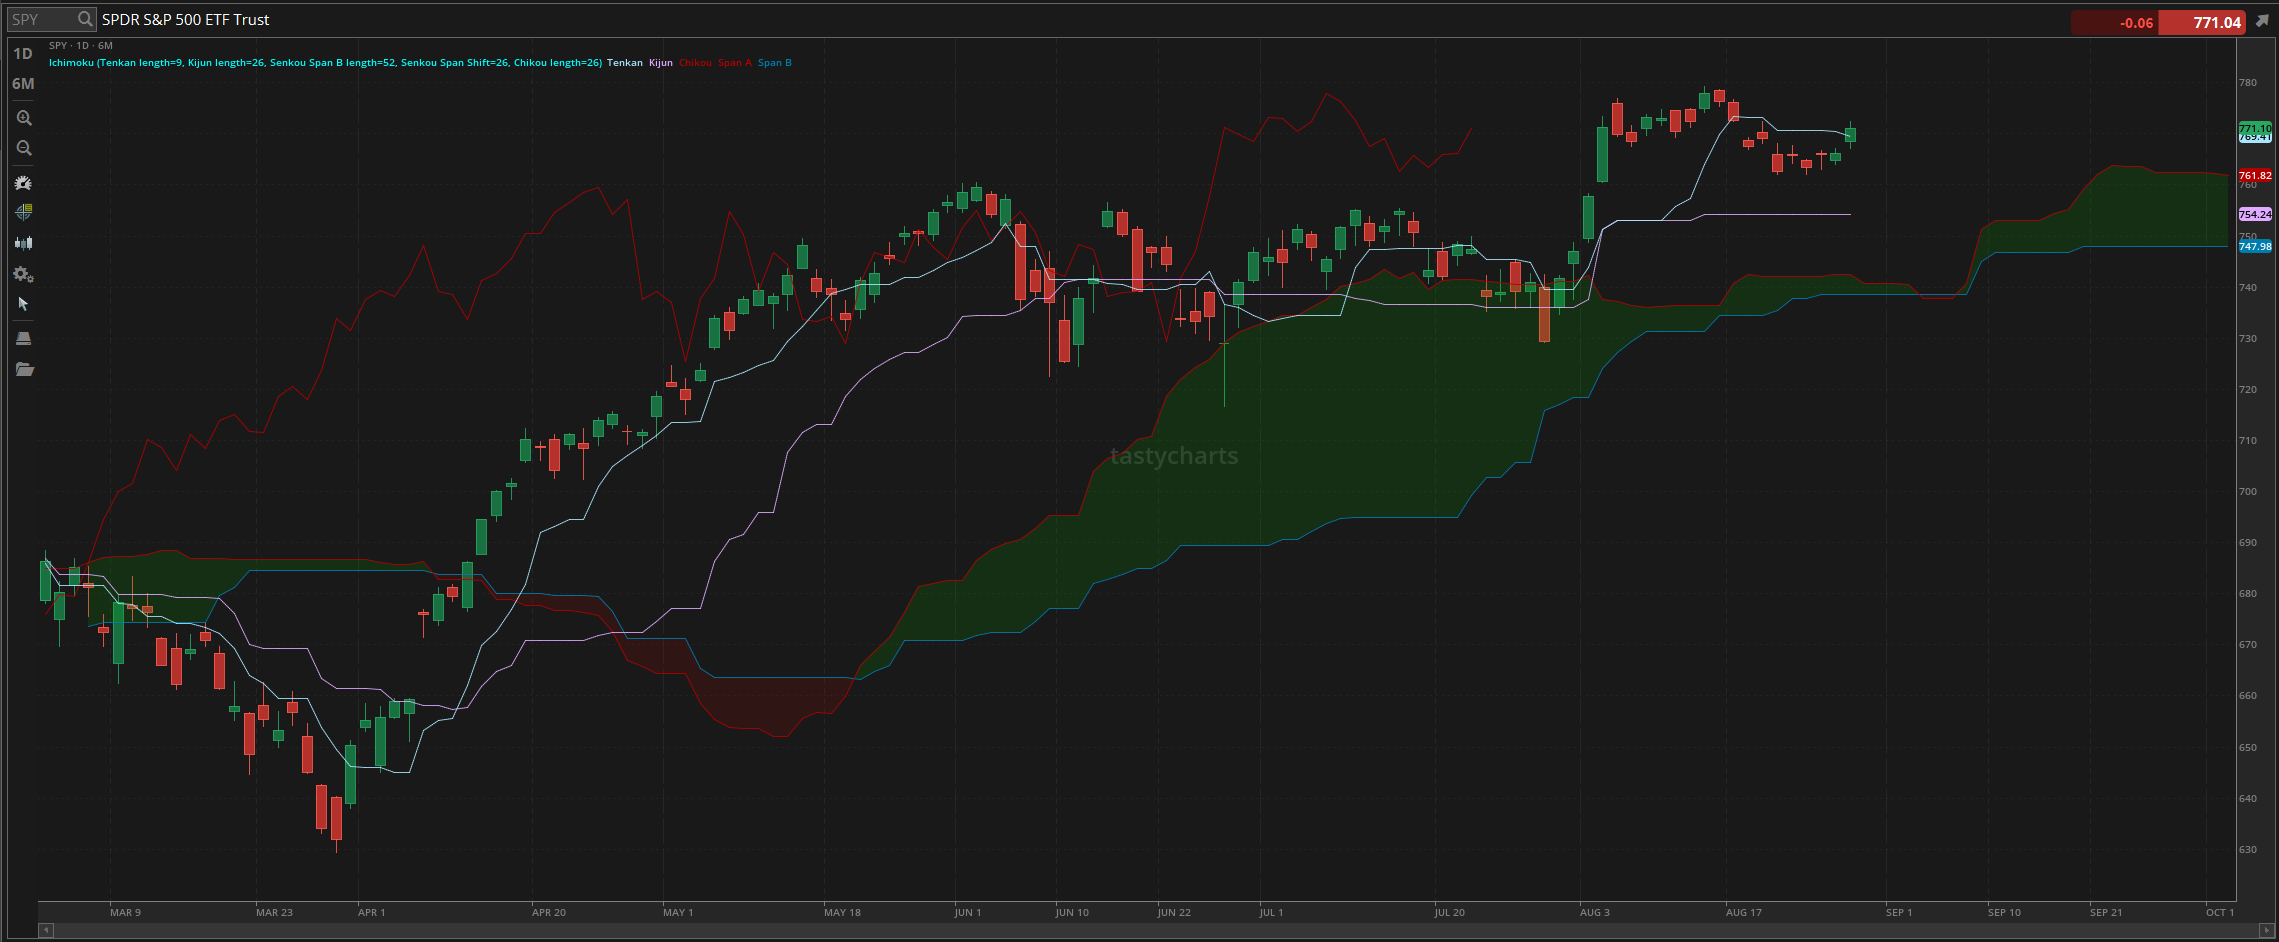Open chart settings gears icon

[24, 274]
